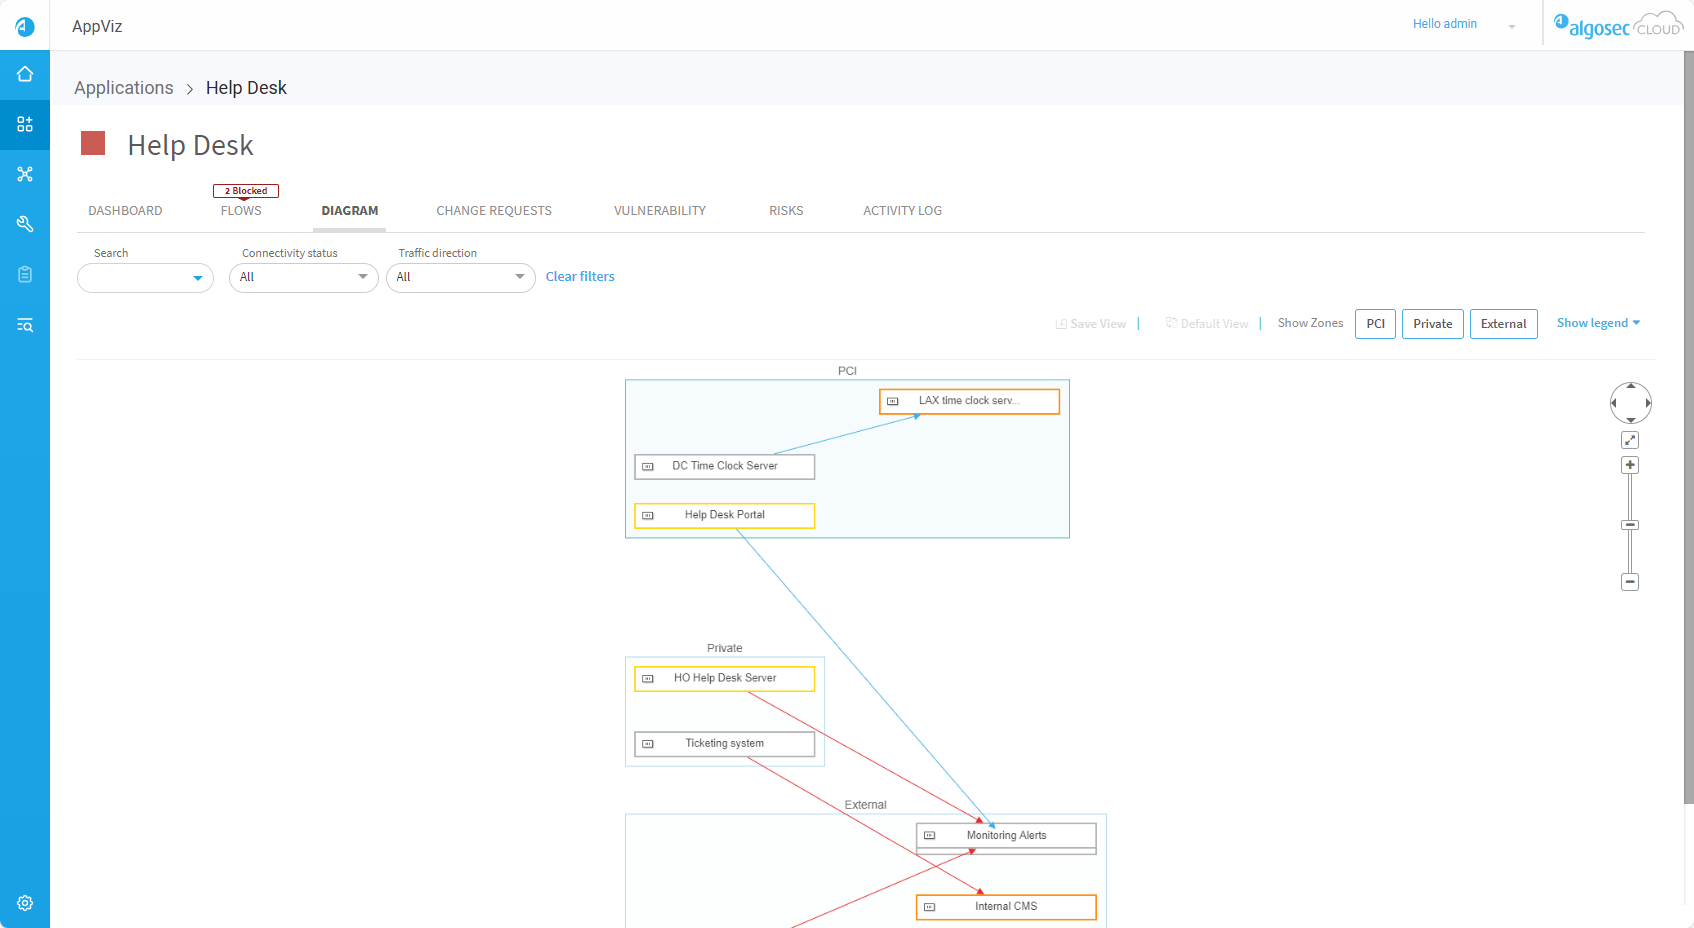The width and height of the screenshot is (1694, 928).
Task: Open the Connectivity status dropdown
Action: [x=303, y=277]
